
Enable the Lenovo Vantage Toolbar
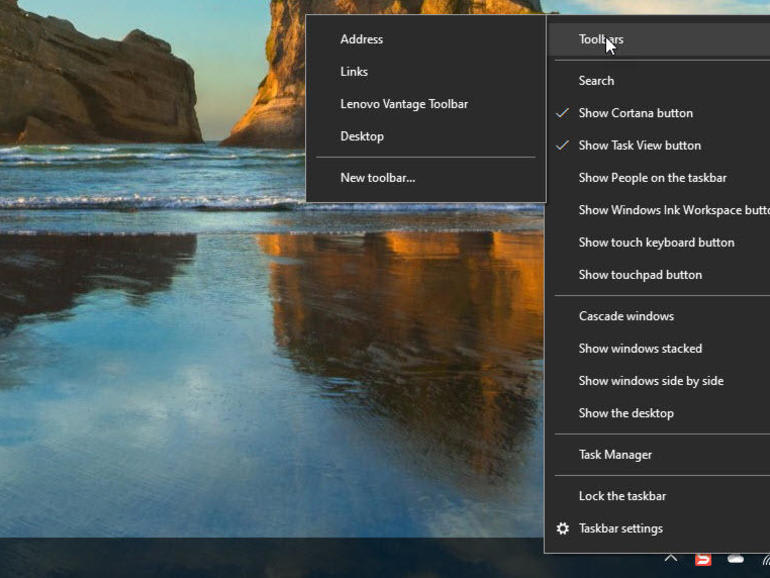tap(404, 104)
